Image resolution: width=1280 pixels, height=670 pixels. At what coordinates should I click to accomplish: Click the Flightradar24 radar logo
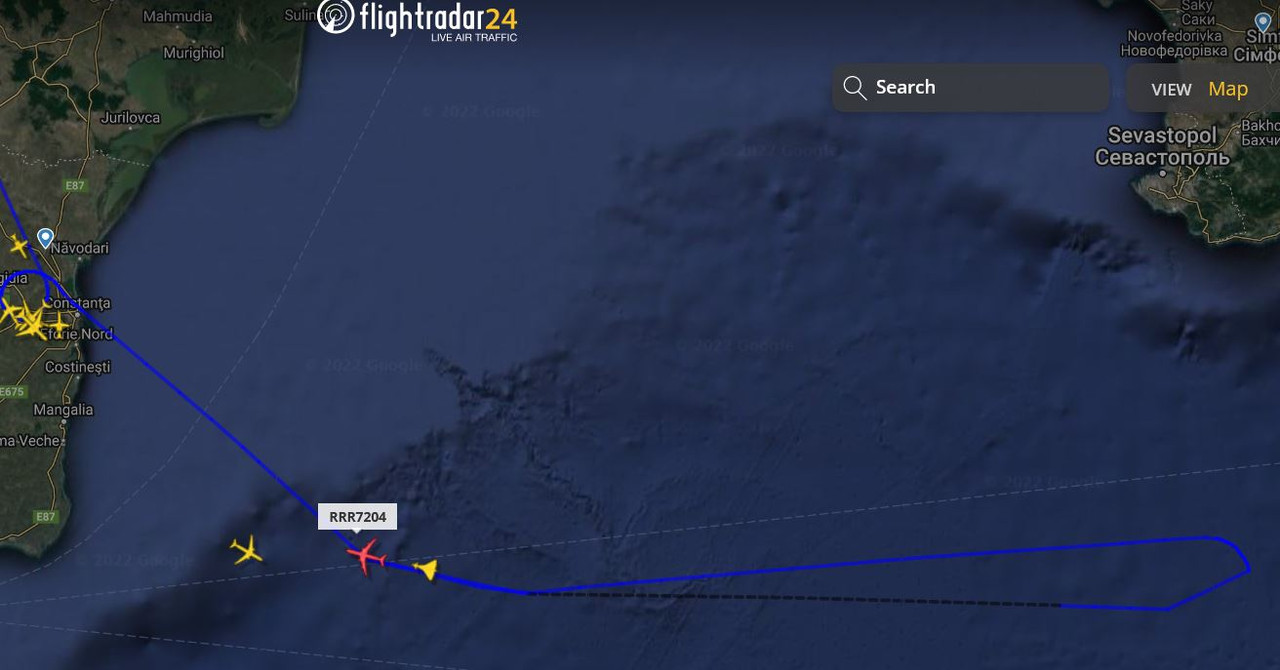[x=336, y=16]
